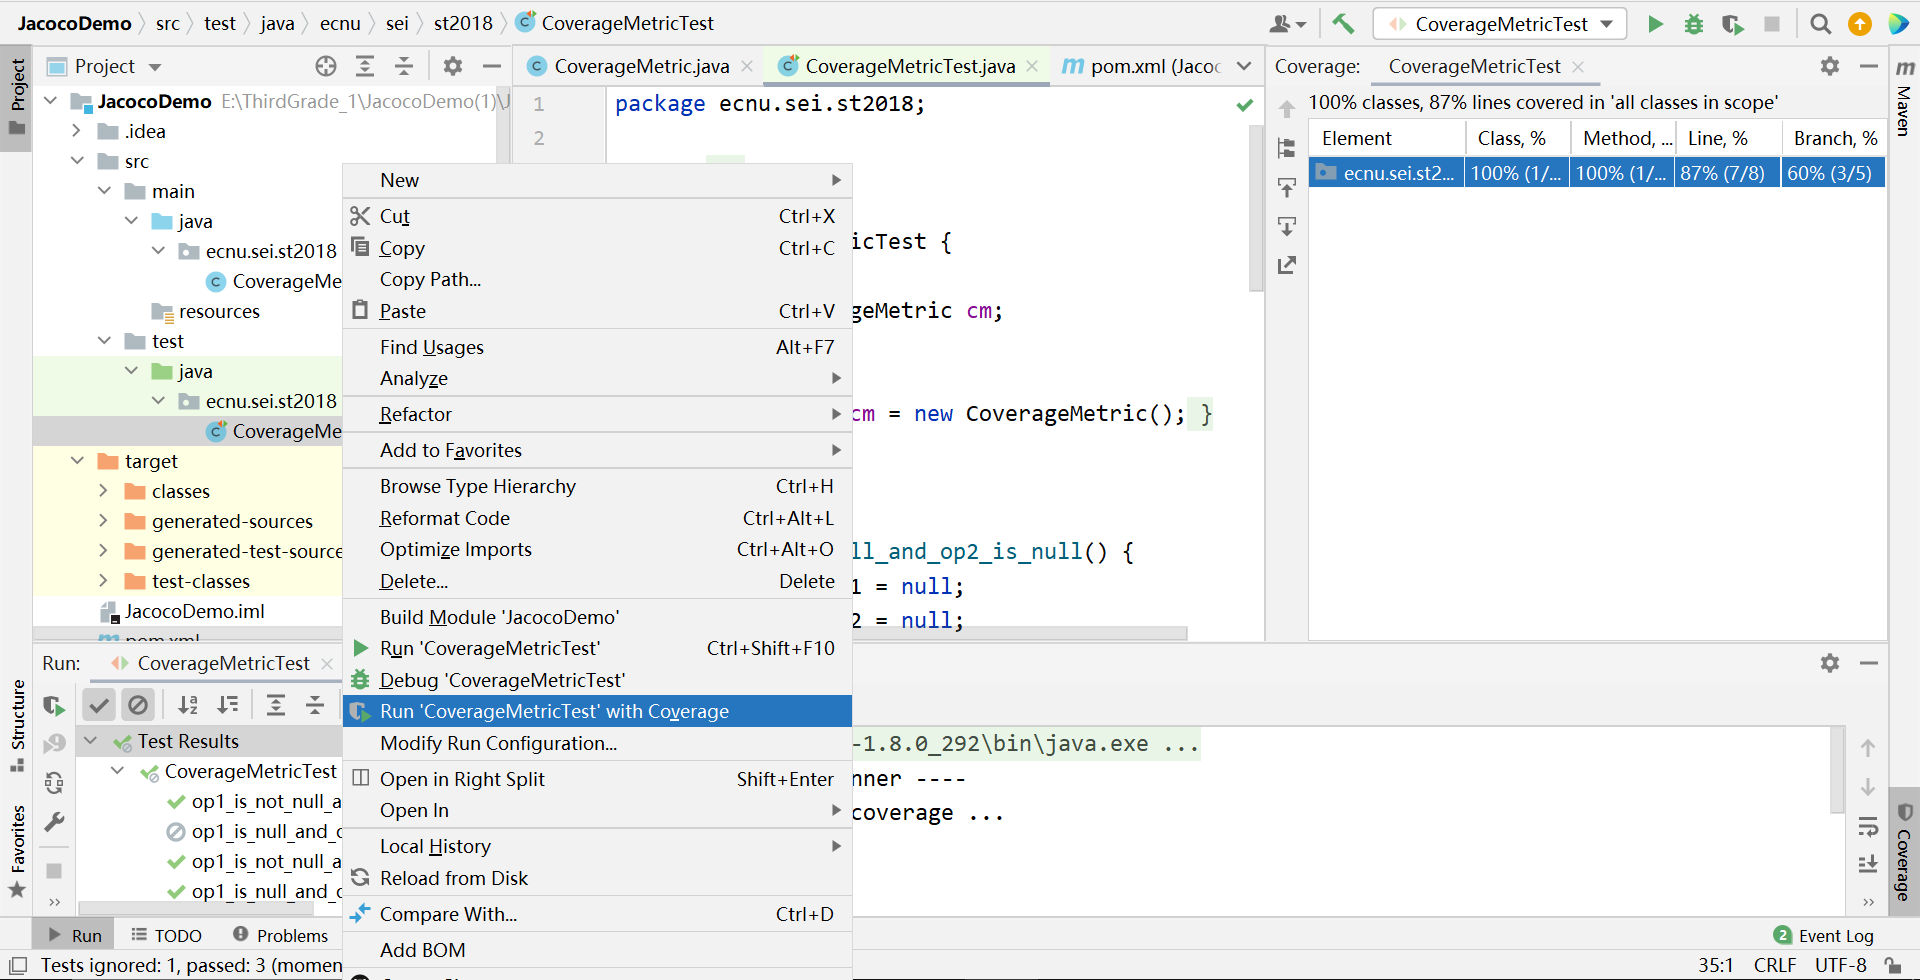Viewport: 1920px width, 980px height.
Task: Toggle Show Ignored tests button
Action: click(x=138, y=705)
